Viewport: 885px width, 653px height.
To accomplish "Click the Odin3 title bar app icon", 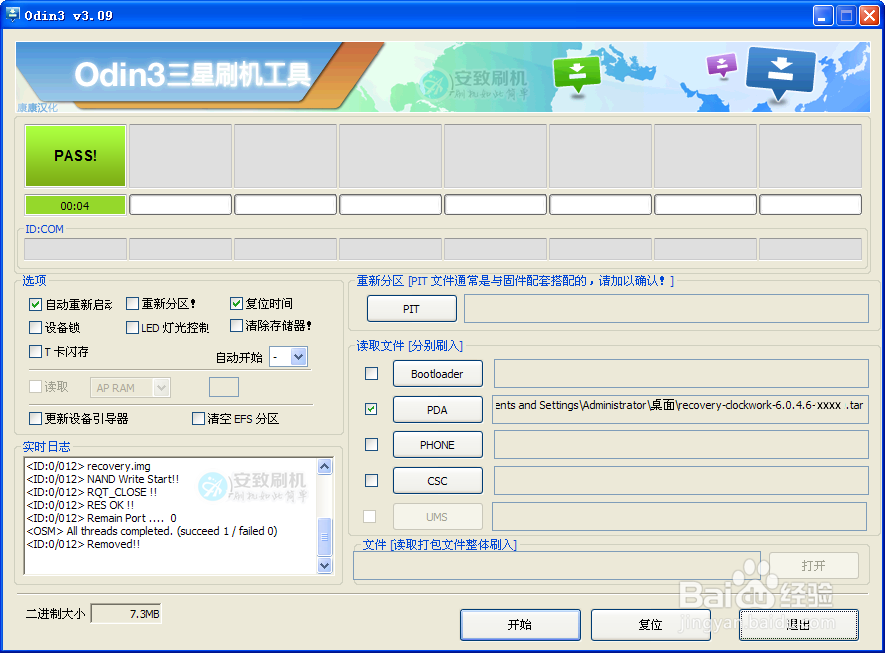I will pyautogui.click(x=12, y=14).
